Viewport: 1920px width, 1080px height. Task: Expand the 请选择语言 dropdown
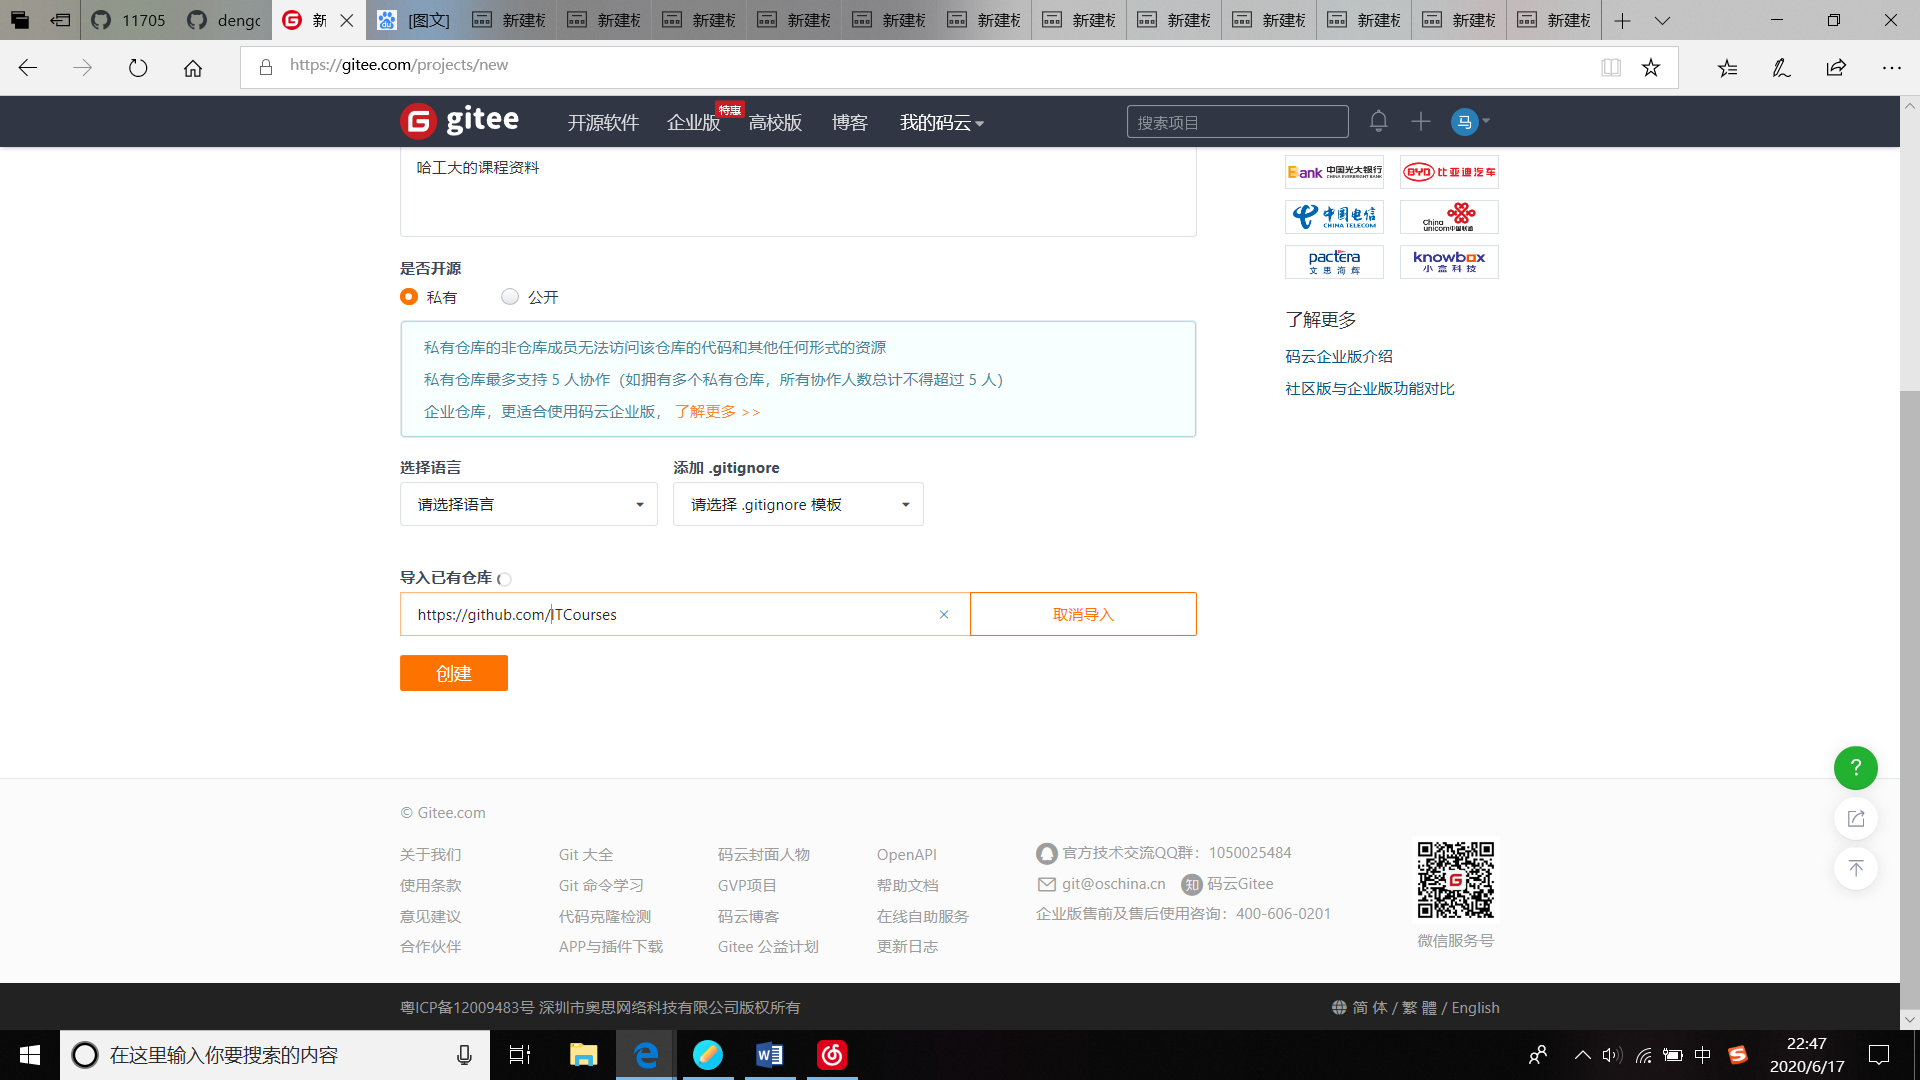coord(528,505)
